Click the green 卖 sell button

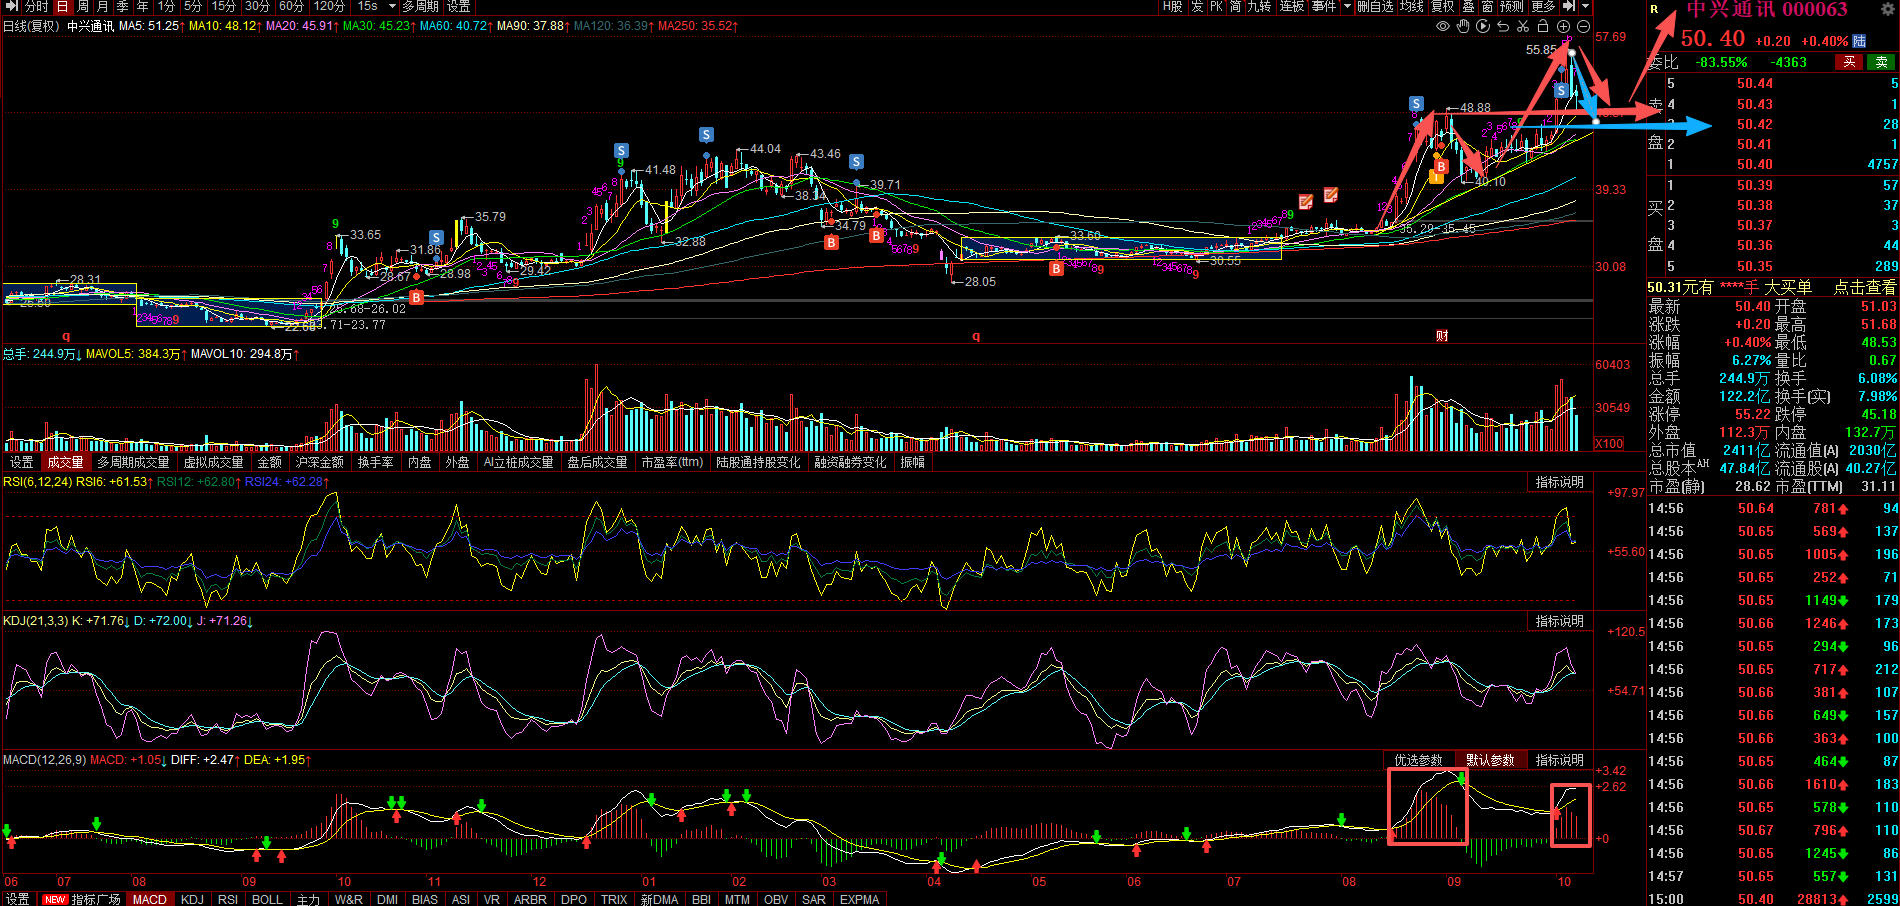(1881, 62)
